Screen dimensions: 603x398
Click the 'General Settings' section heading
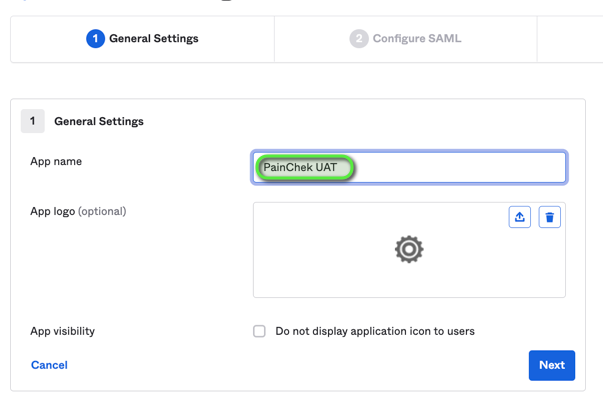click(99, 122)
